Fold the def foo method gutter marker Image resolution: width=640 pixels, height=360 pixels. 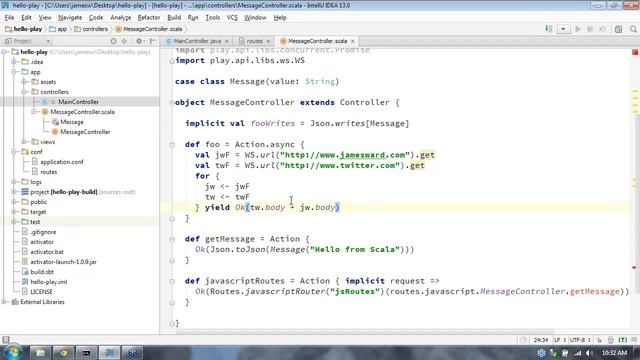point(172,144)
